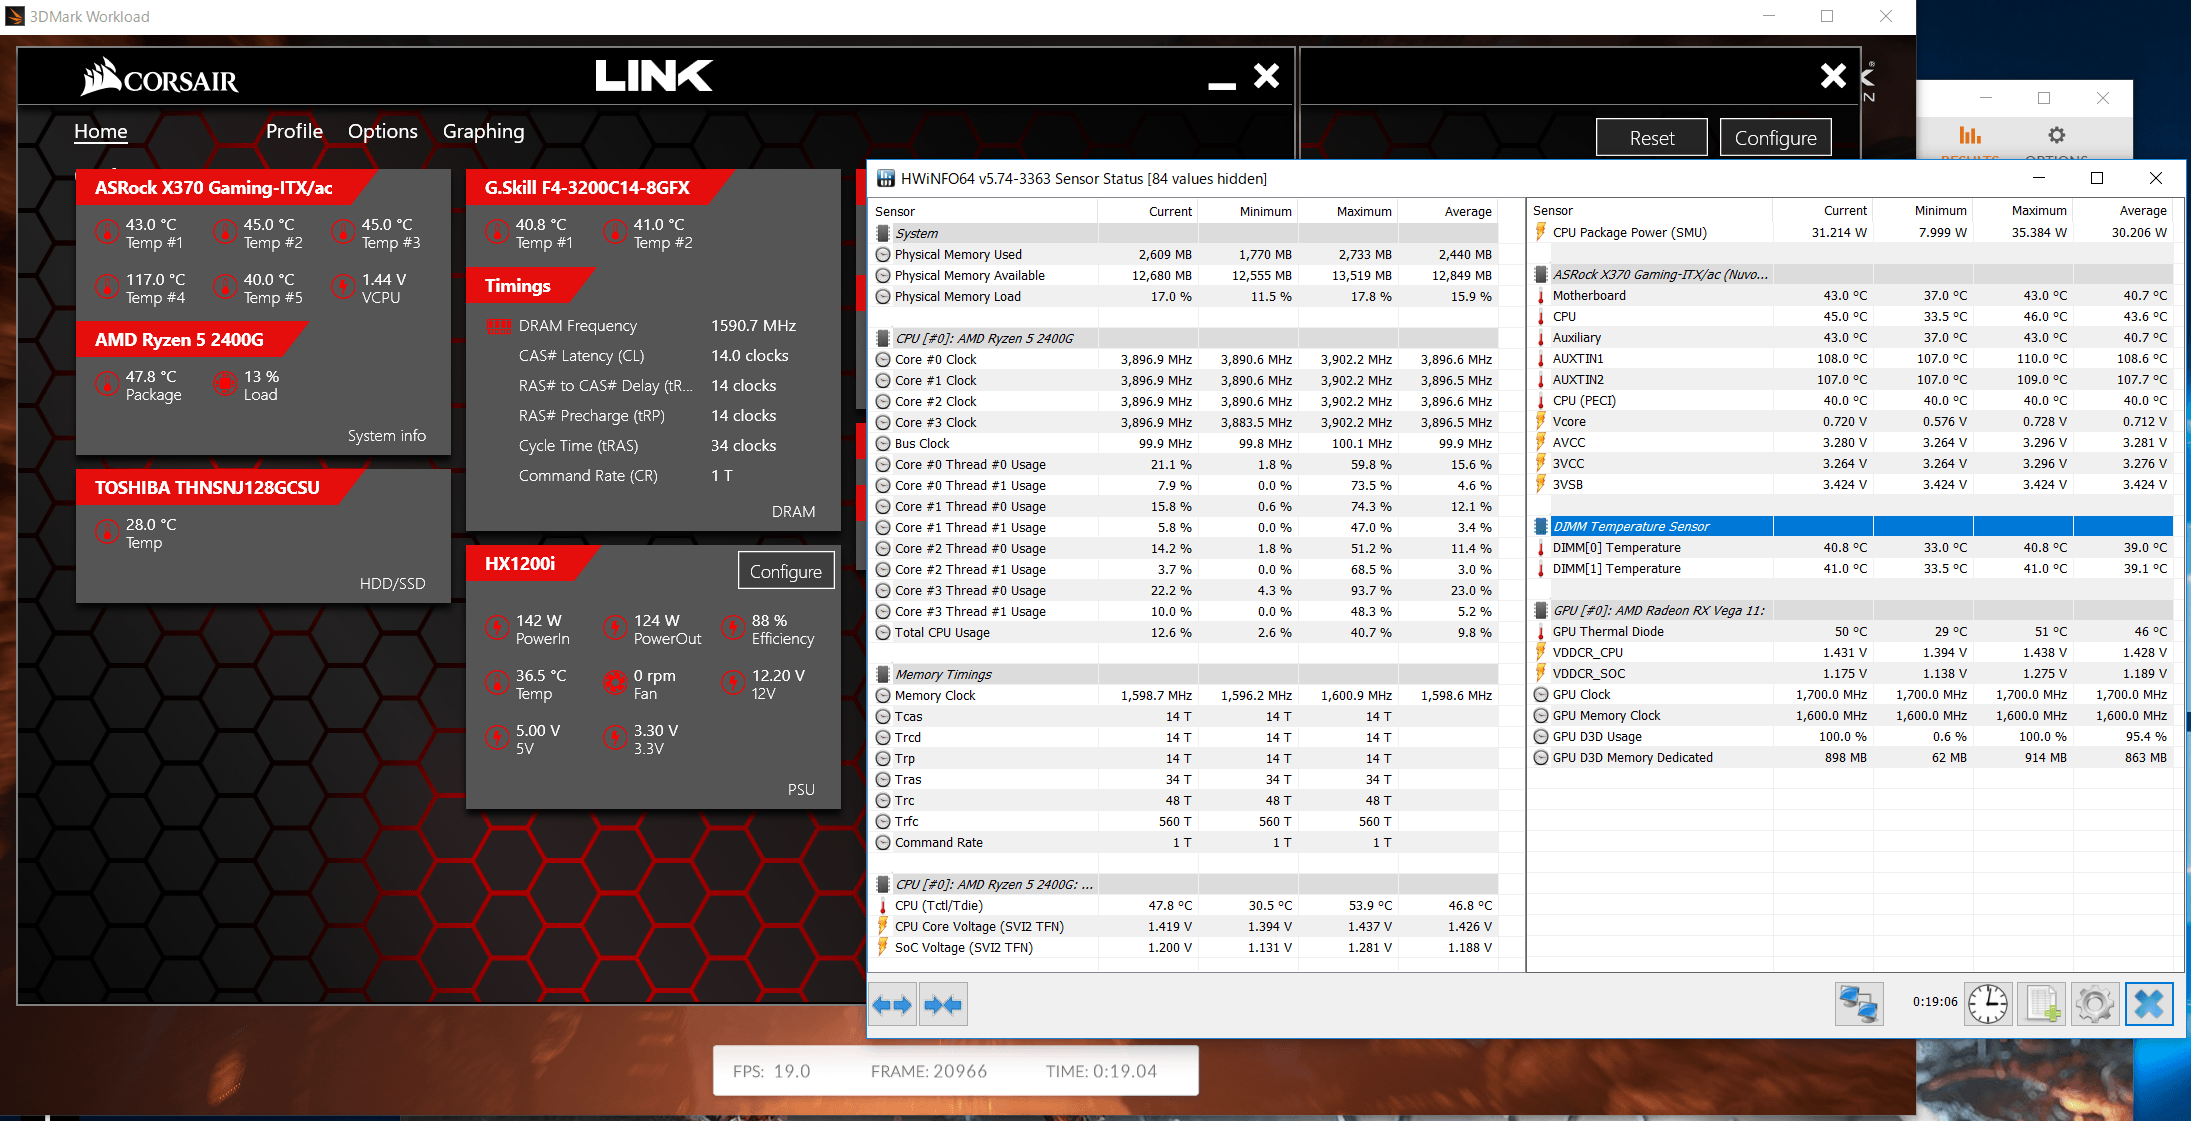
Task: Click the G.Skill Temp #1 40.8 °C icon
Action: [497, 233]
